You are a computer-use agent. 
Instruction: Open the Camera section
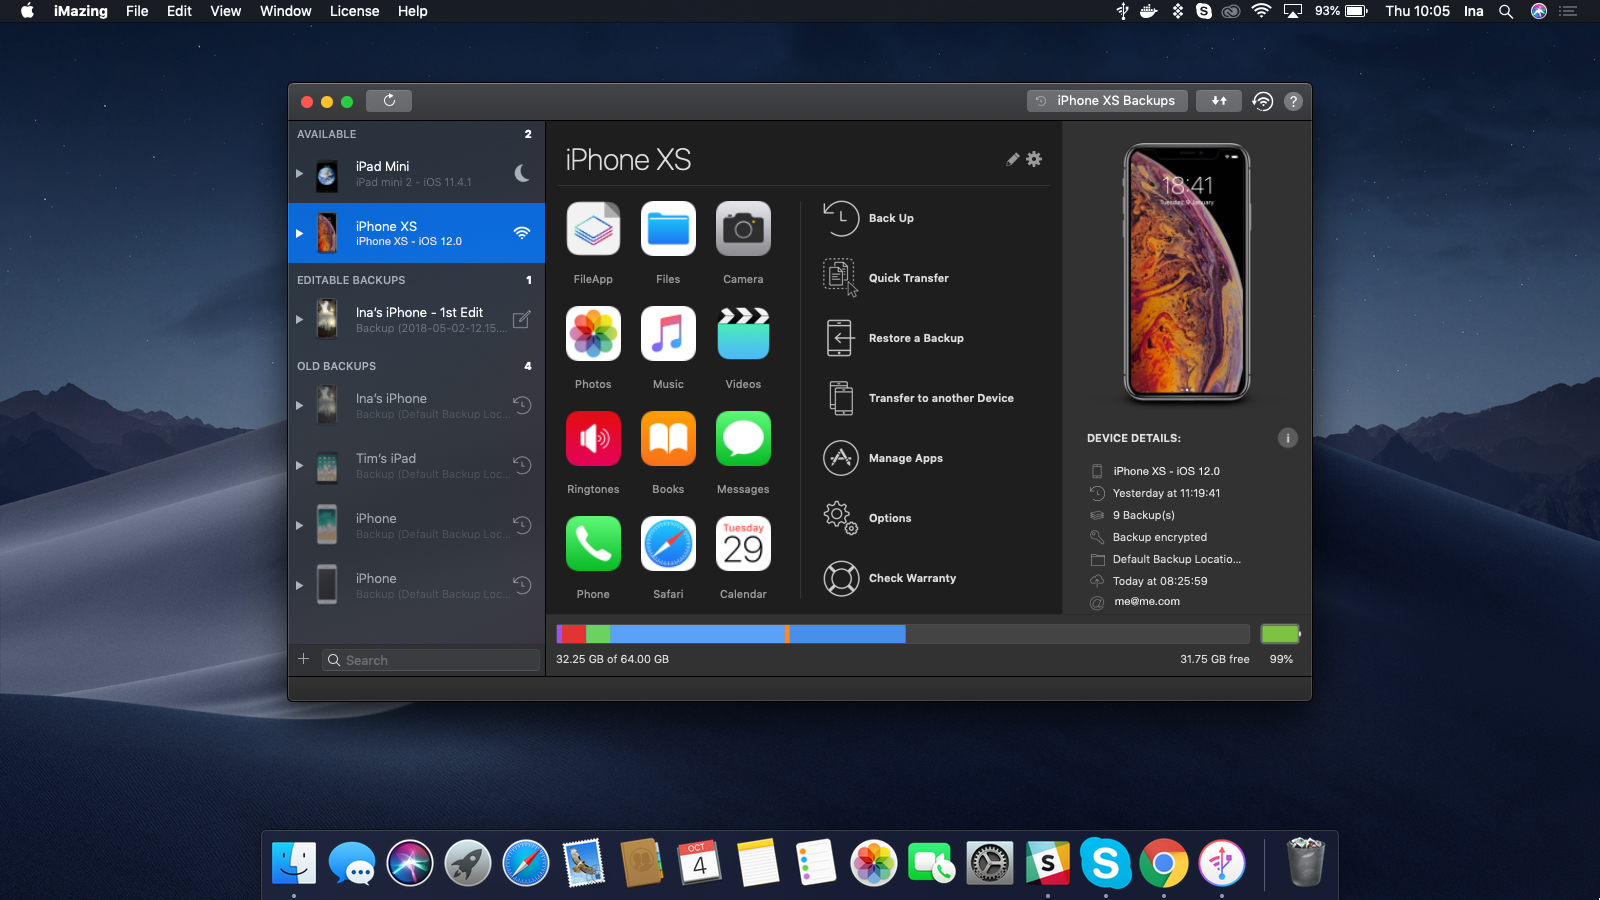point(743,229)
